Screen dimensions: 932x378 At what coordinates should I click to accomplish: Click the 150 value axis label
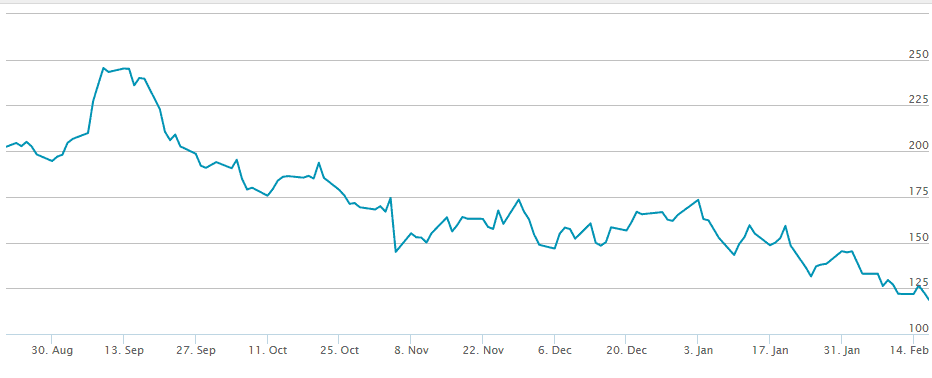(919, 237)
